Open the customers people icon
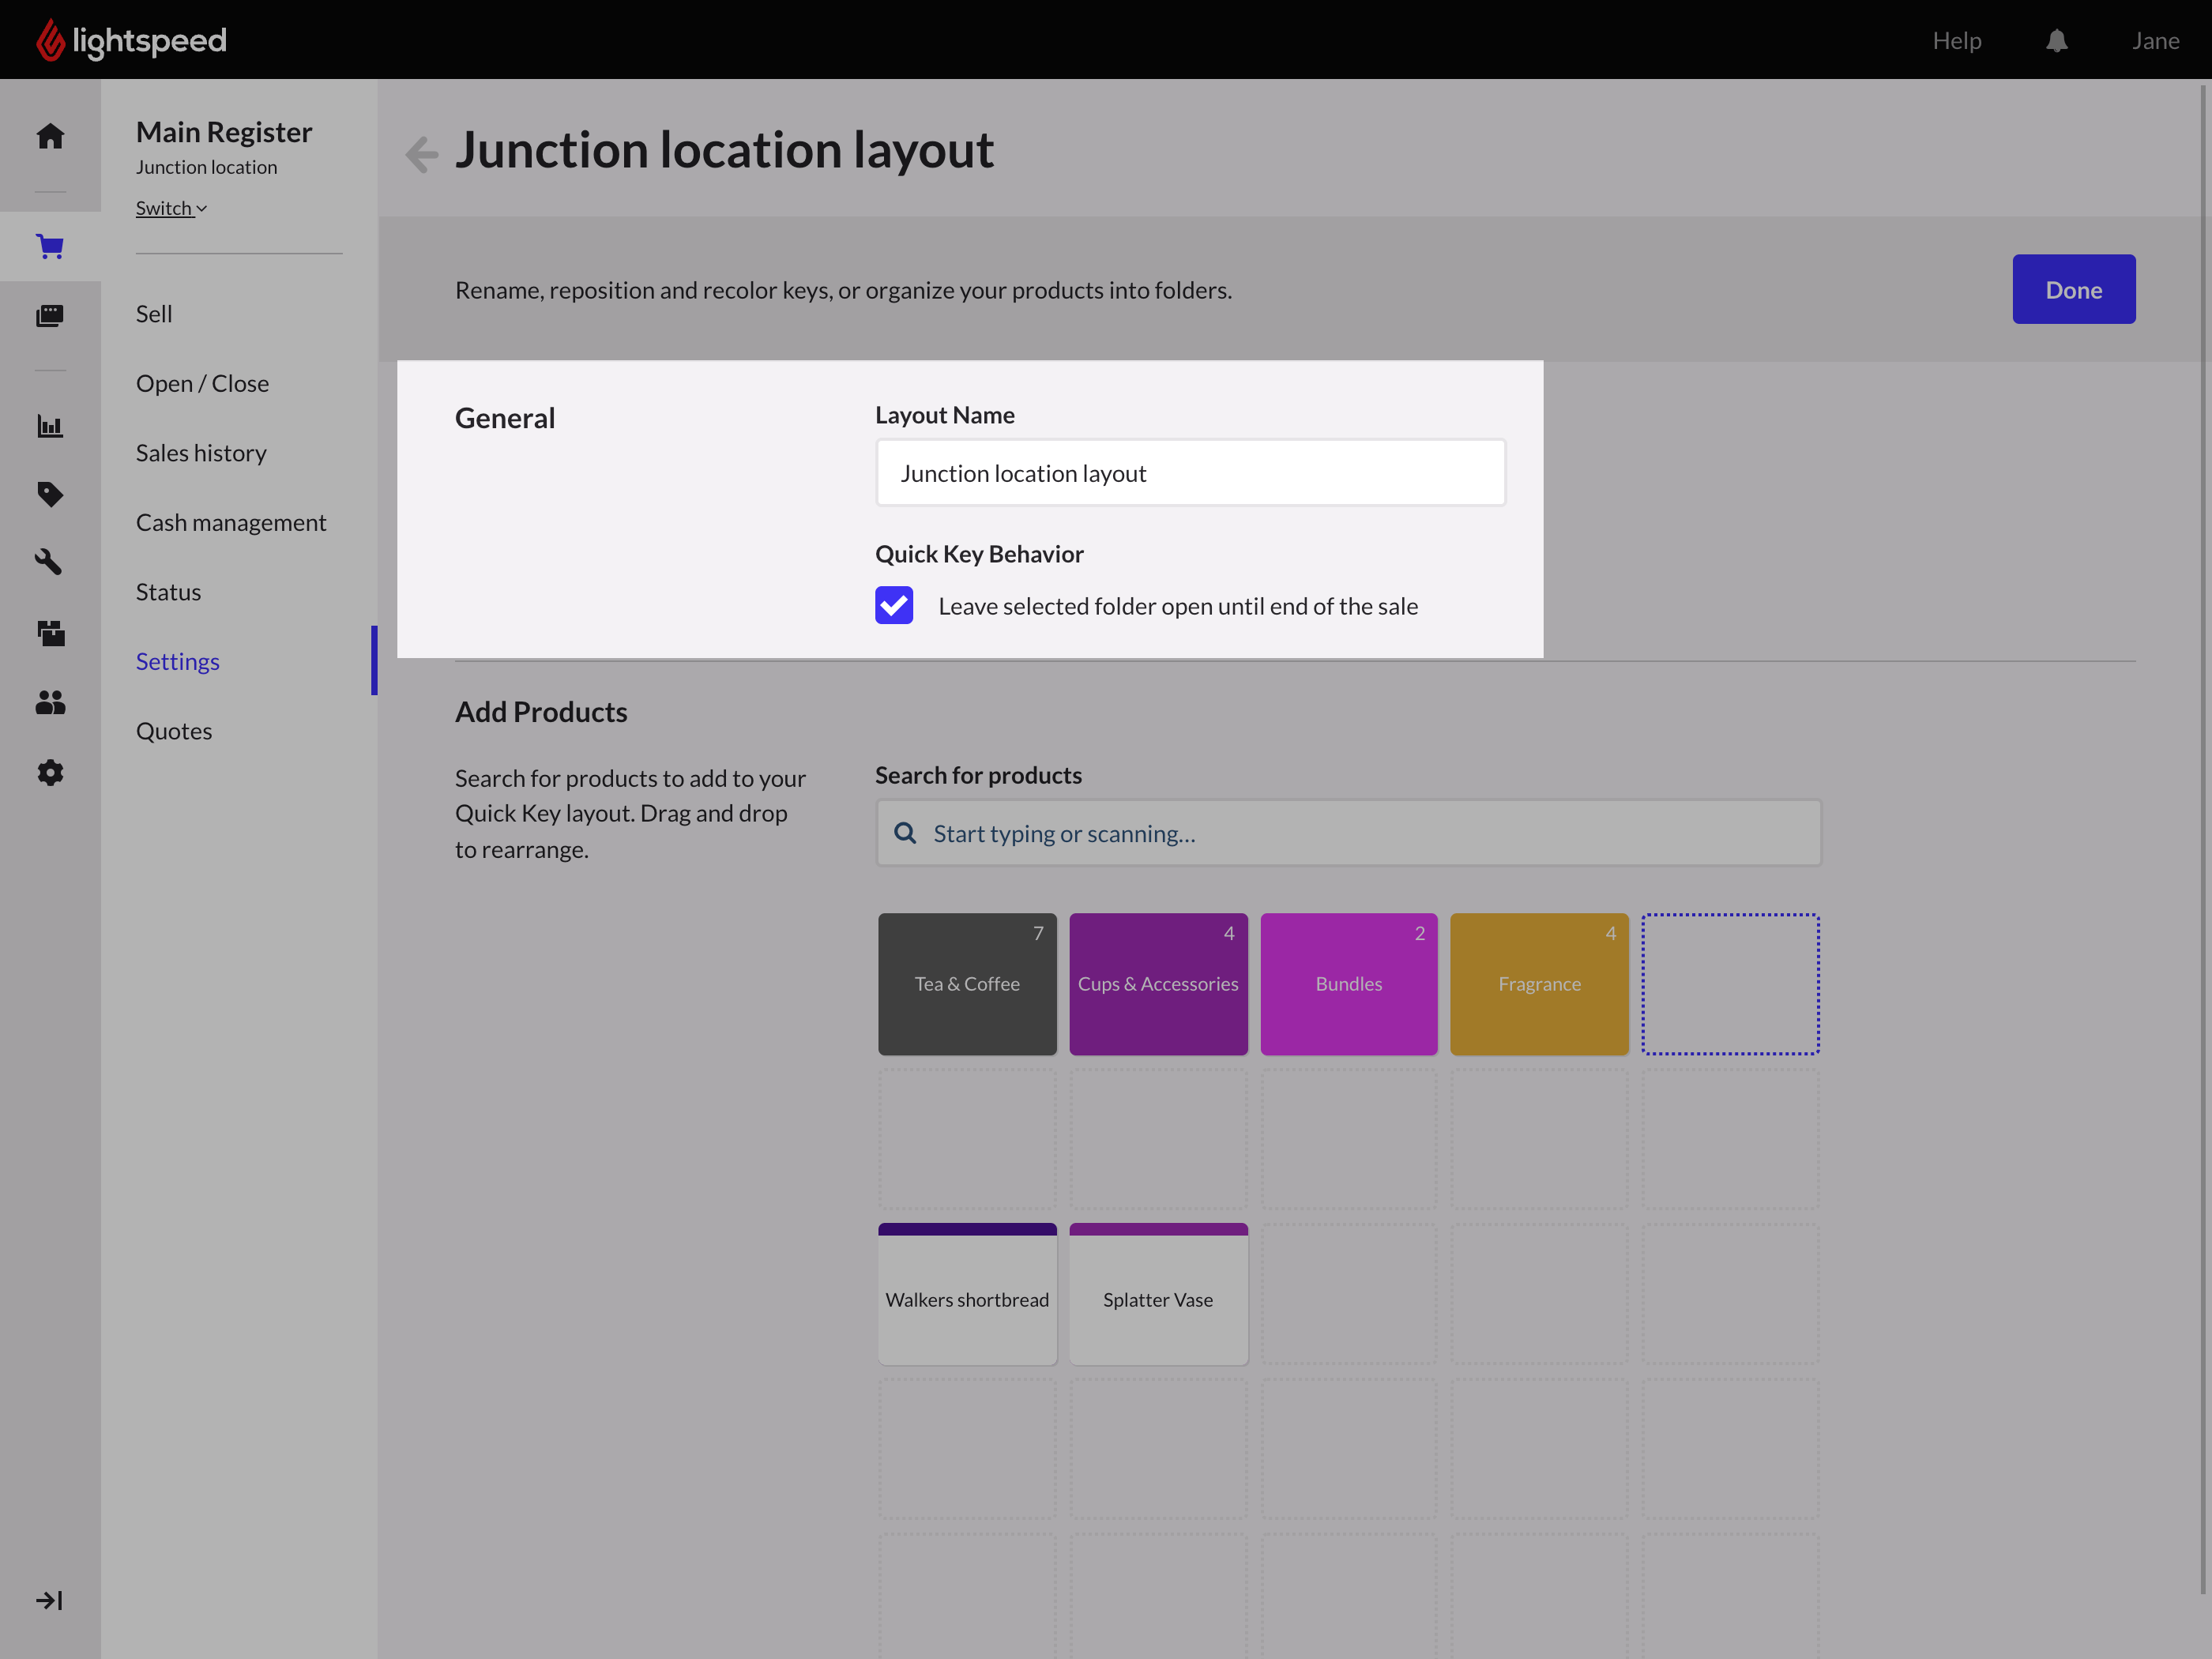Screen dimensions: 2212x1659 click(50, 703)
